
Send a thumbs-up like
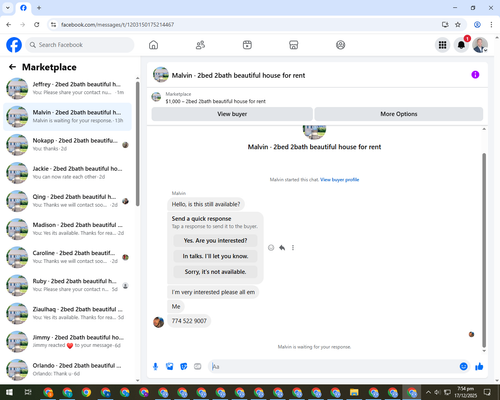479,367
